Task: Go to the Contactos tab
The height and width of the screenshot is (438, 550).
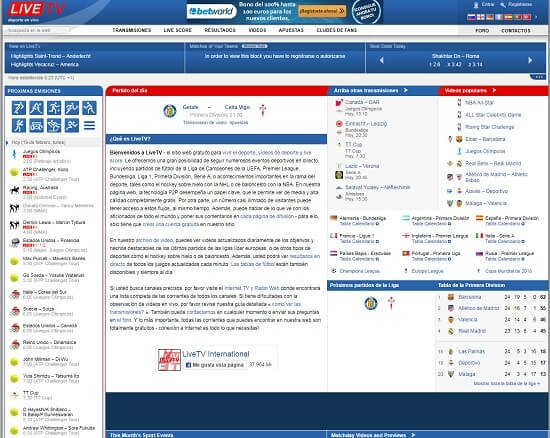Action: [516, 31]
